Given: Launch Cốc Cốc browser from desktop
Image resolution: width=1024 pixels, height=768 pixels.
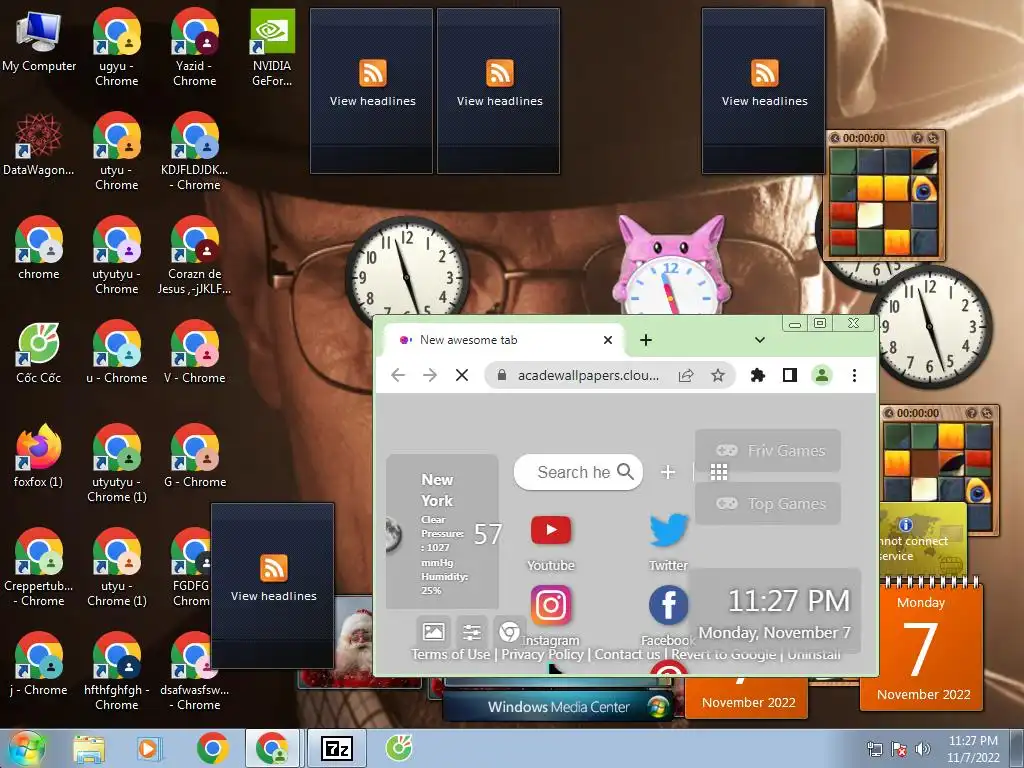Looking at the screenshot, I should [39, 352].
